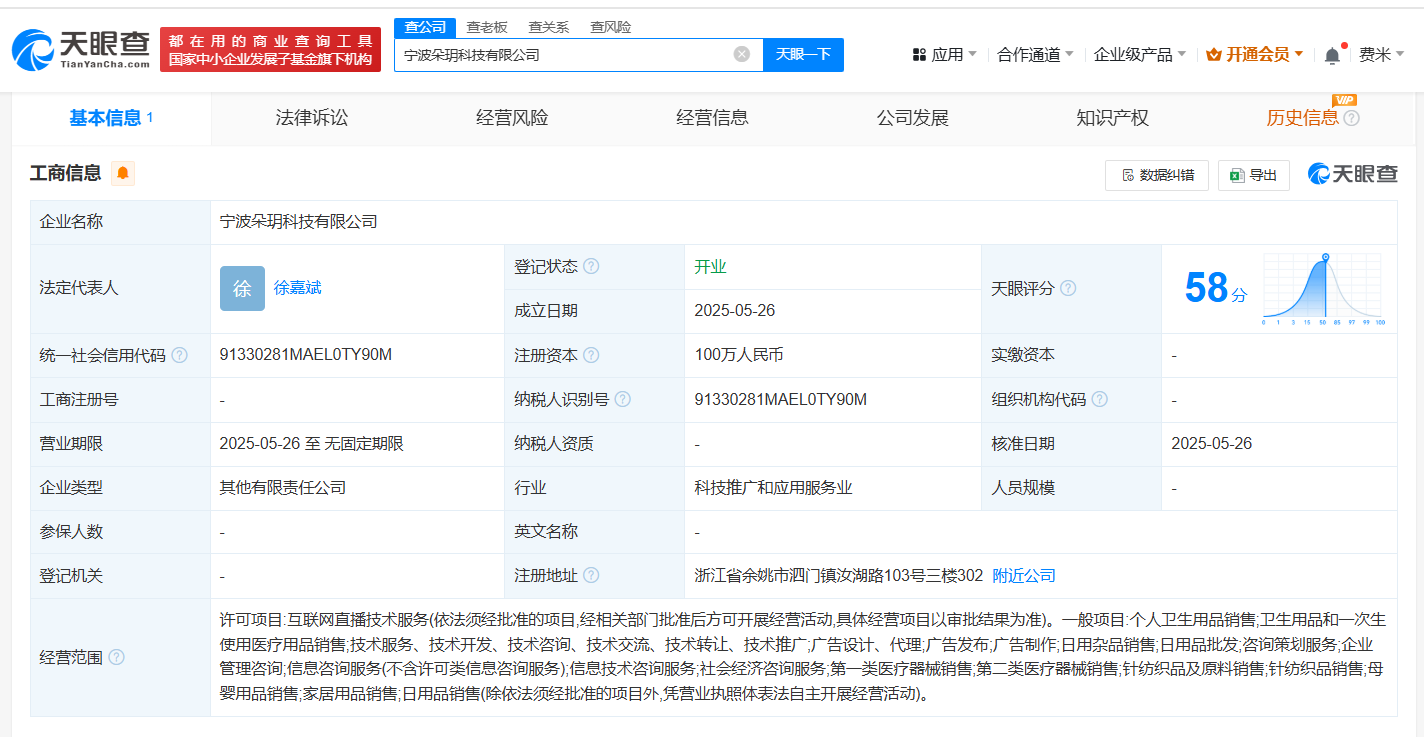The height and width of the screenshot is (737, 1424).
Task: Switch to the 知识产权 tab
Action: pos(1112,118)
